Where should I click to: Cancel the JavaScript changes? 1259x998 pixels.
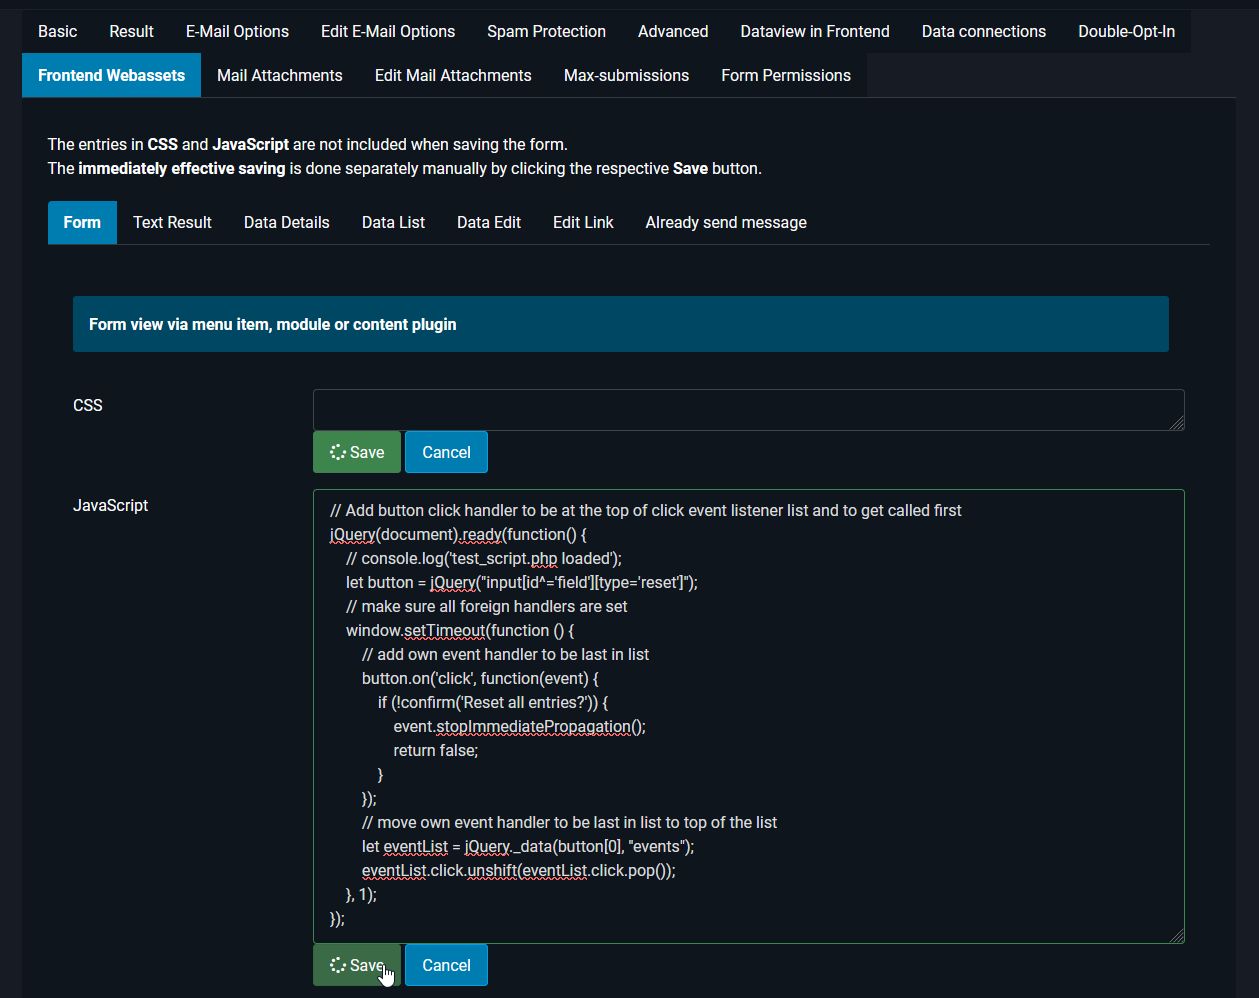(x=446, y=965)
